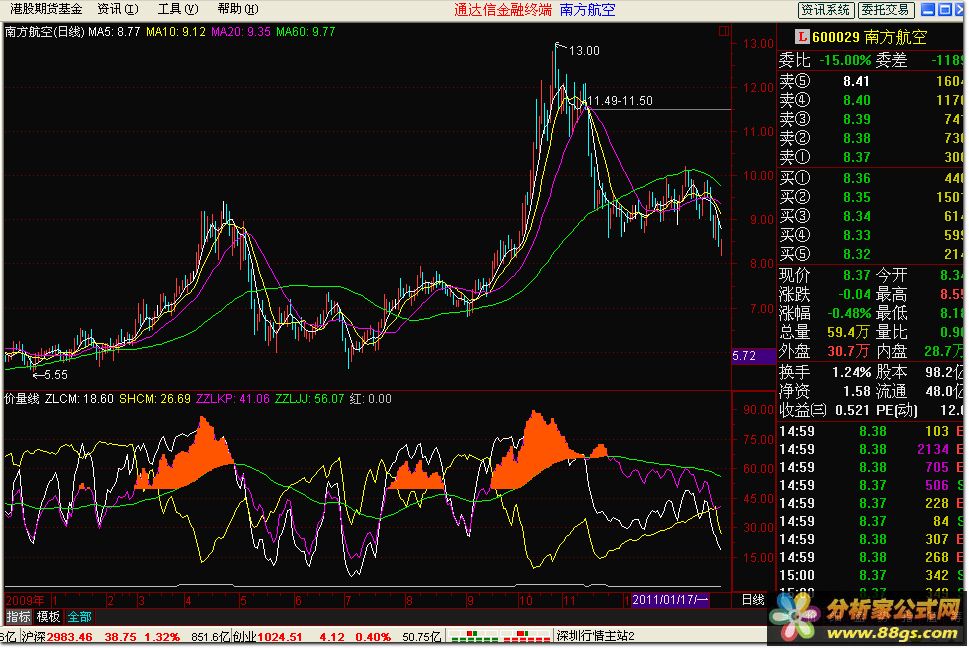Click the 买① 8.36 order row
This screenshot has width=969, height=648.
point(870,179)
